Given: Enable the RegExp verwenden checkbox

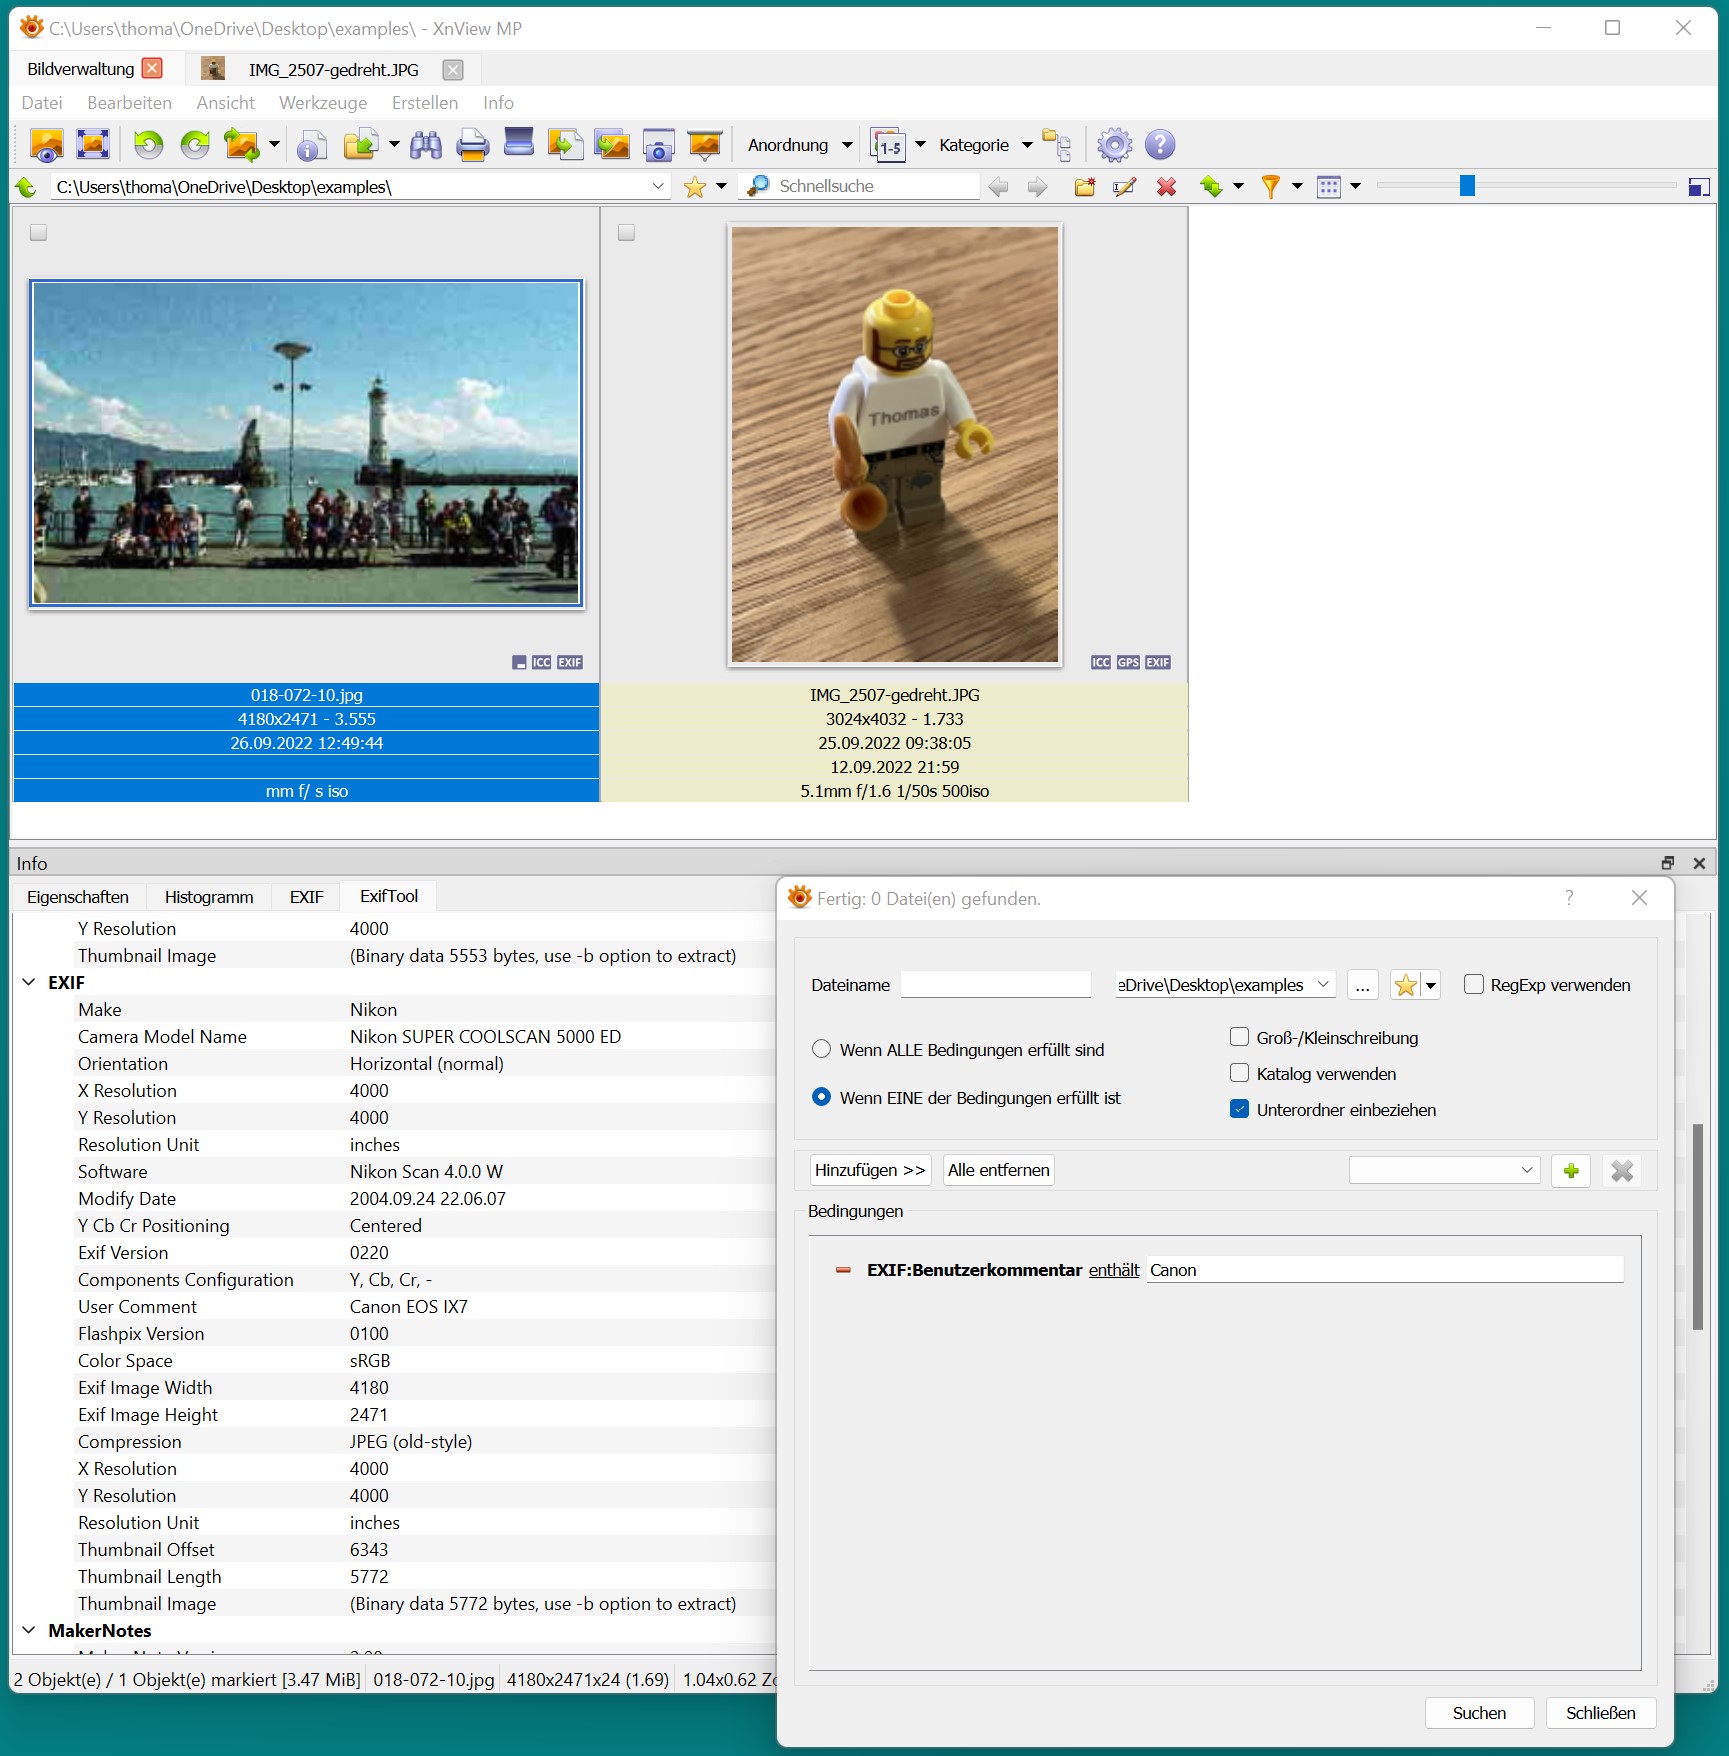Looking at the screenshot, I should point(1473,985).
